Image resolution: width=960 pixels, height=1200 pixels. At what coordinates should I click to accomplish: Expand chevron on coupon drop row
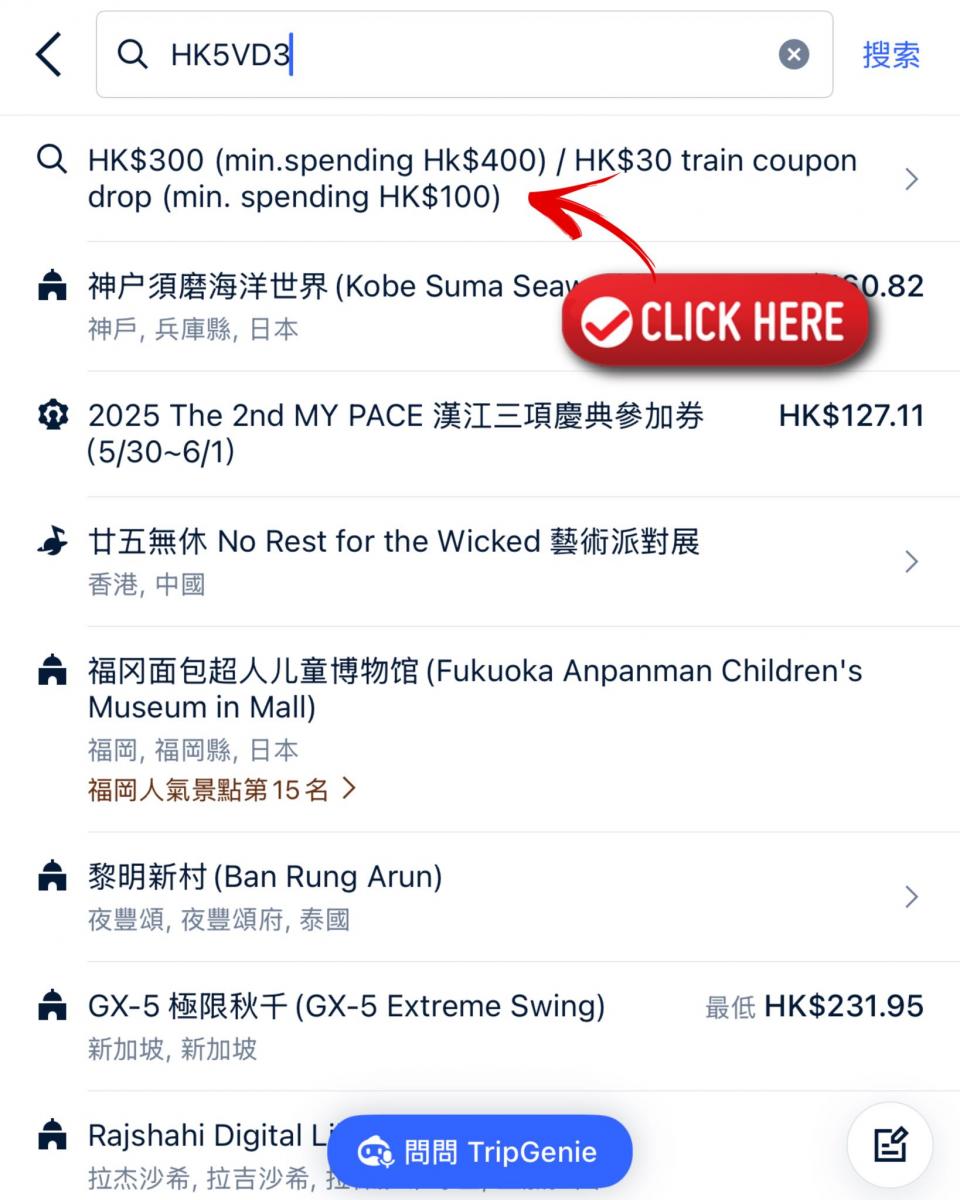click(911, 179)
